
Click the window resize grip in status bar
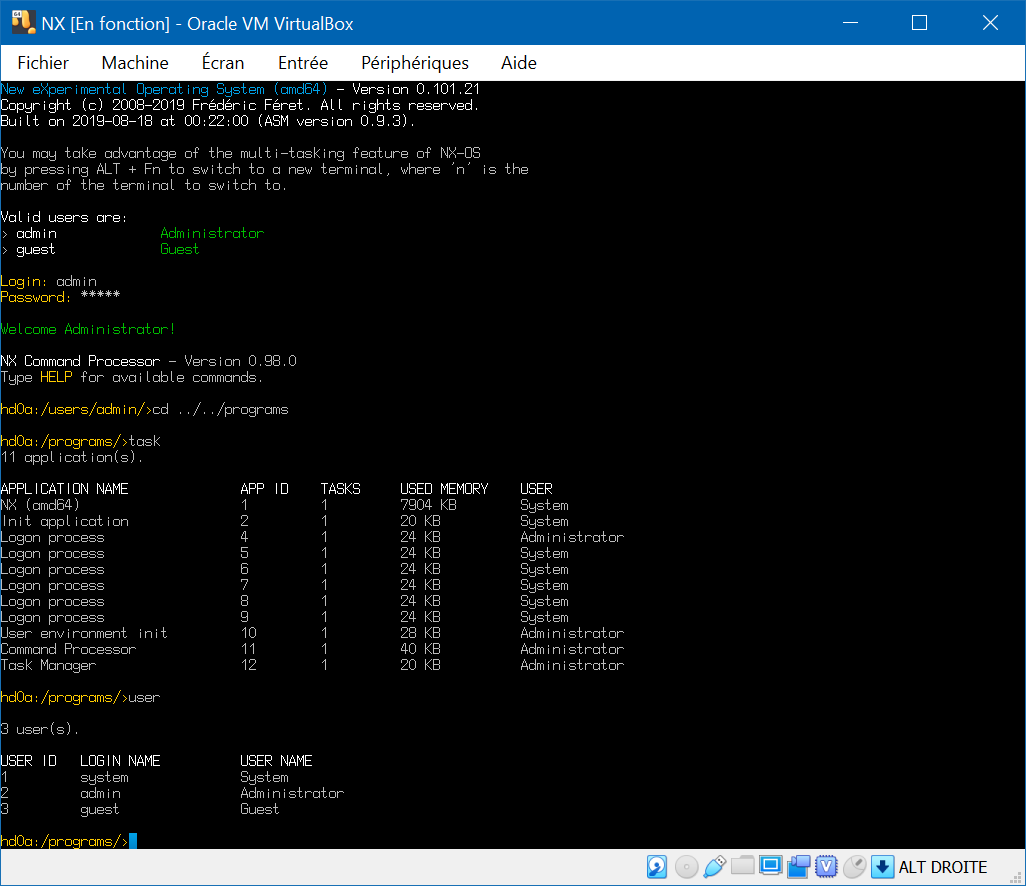pos(1016,877)
